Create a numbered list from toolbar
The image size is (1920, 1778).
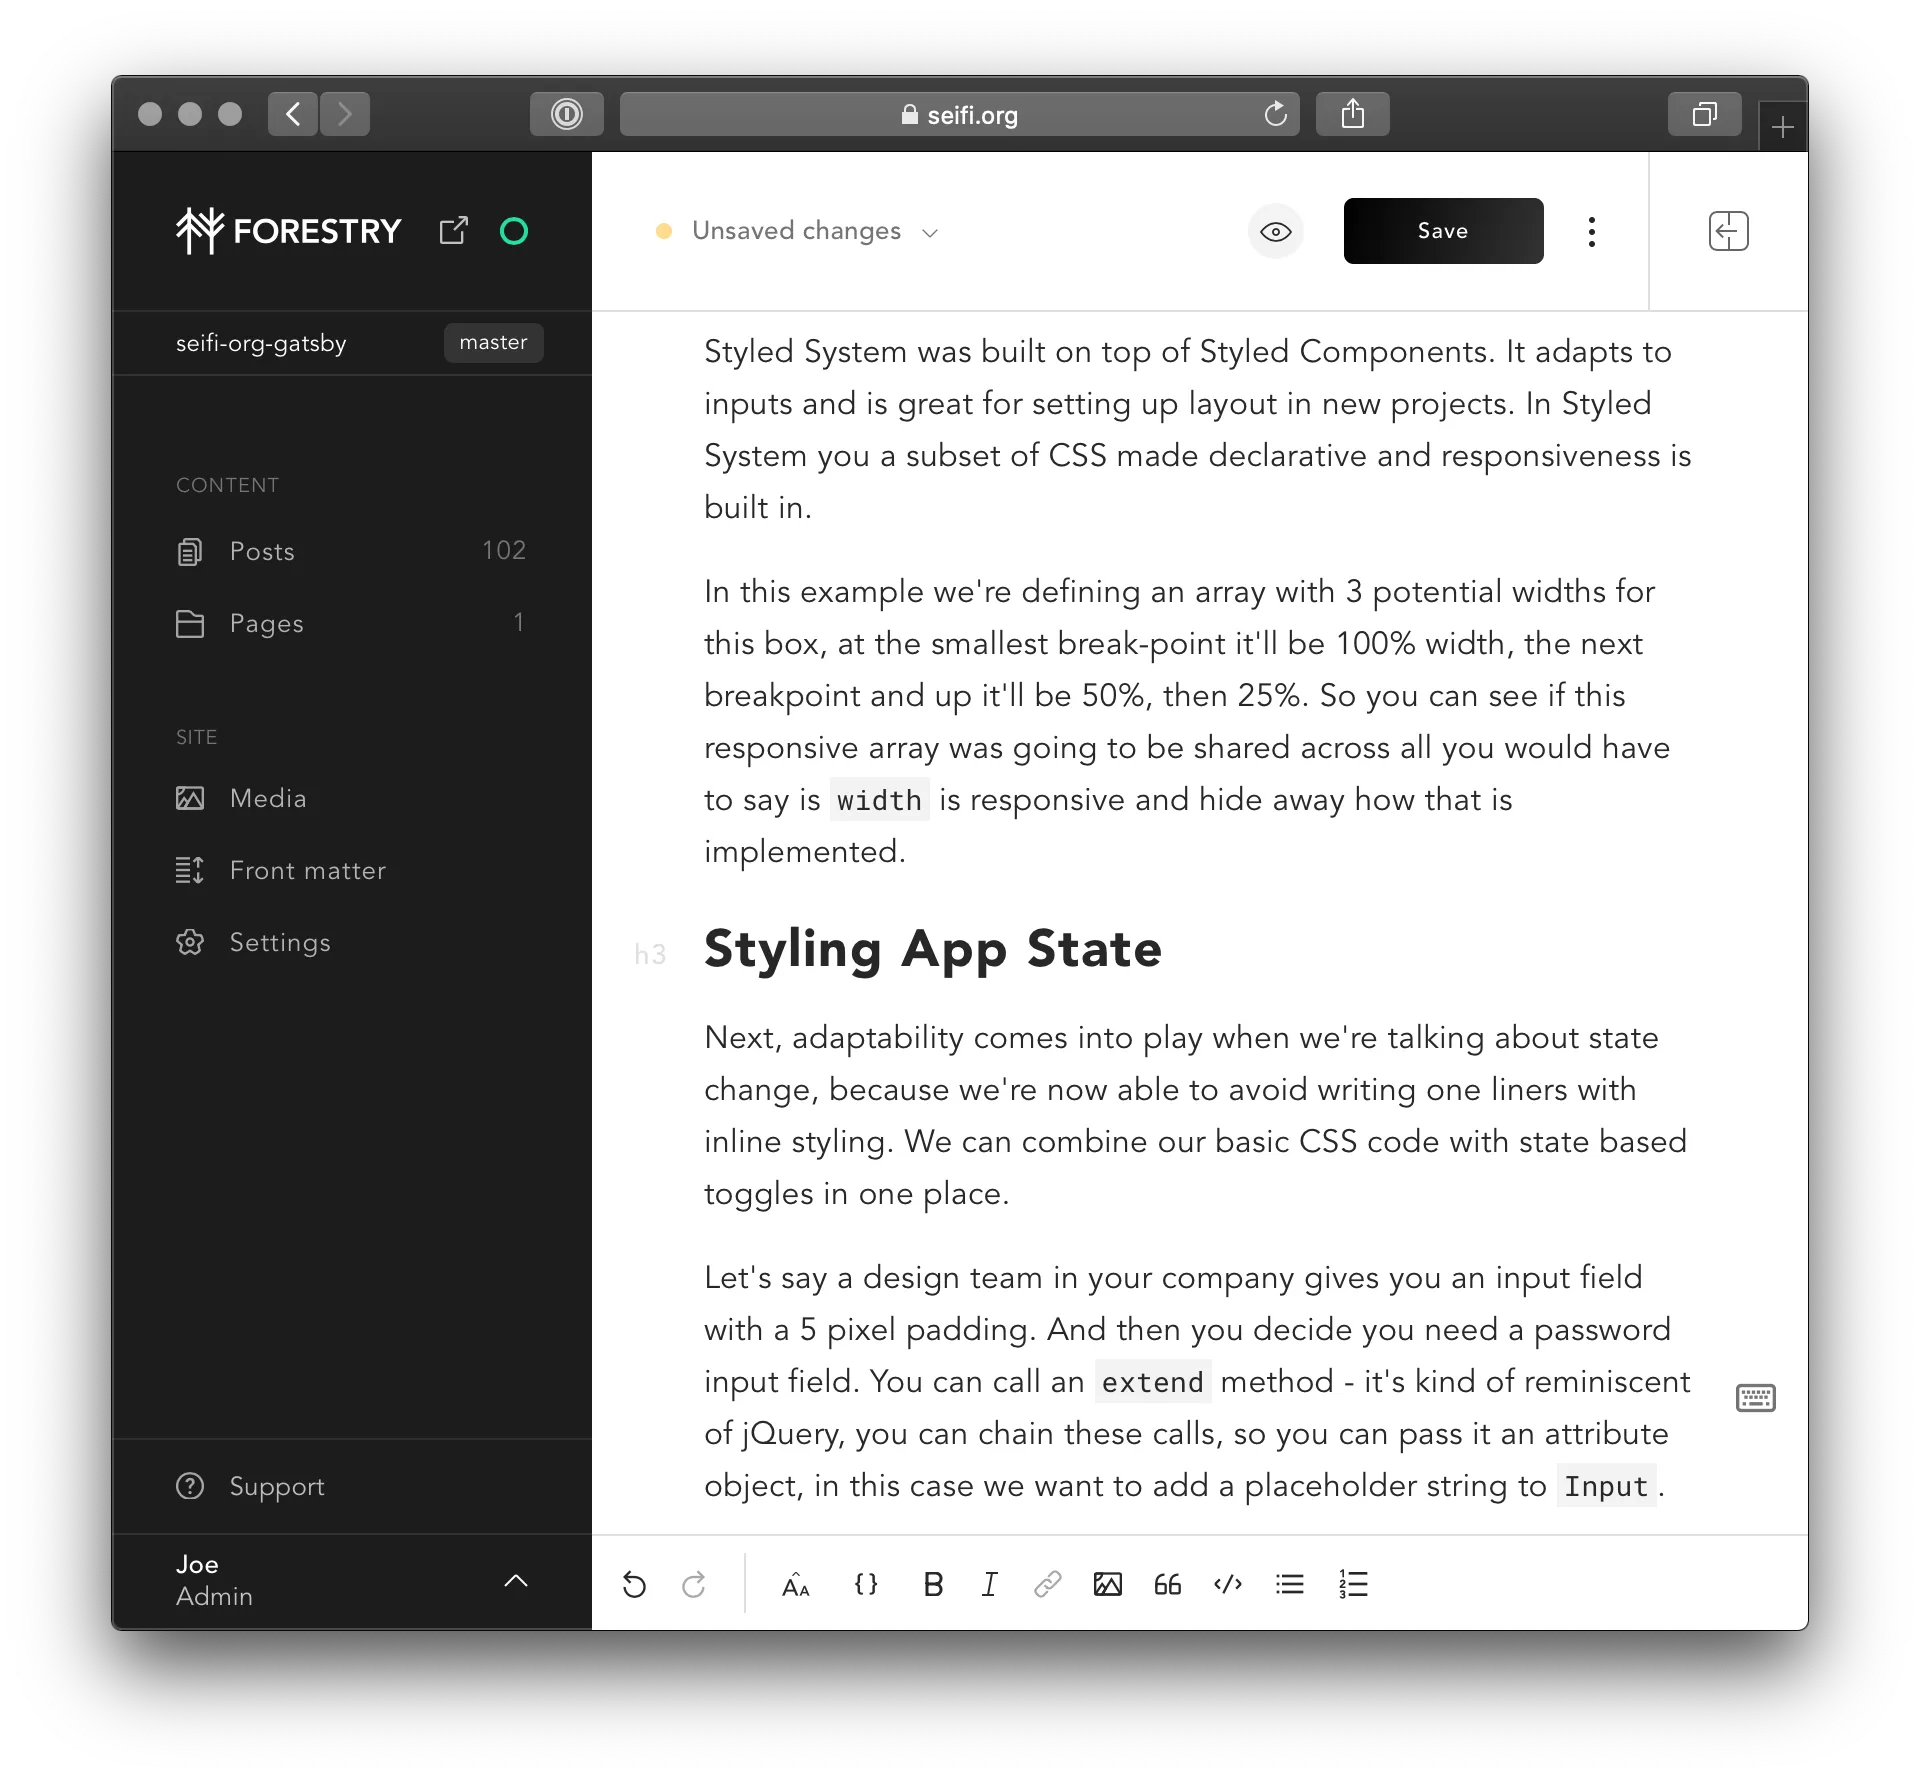tap(1353, 1585)
